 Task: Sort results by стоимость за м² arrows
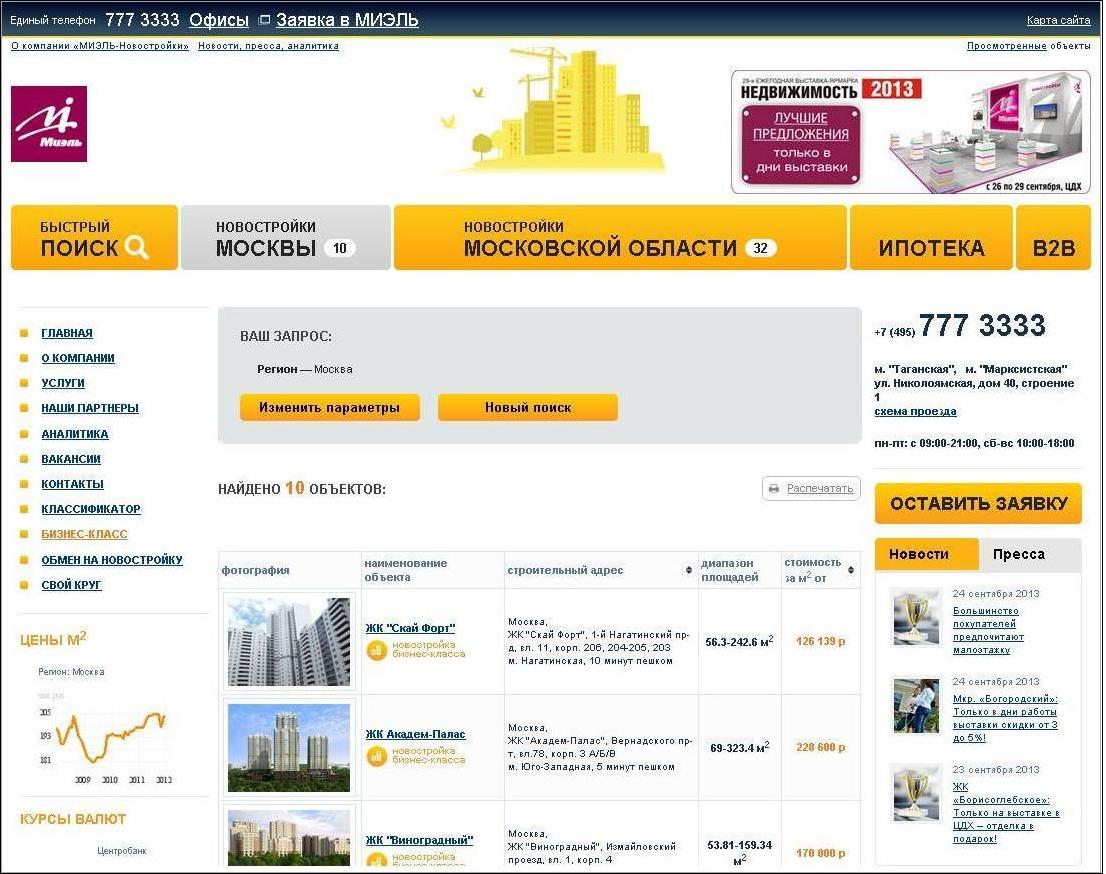point(851,570)
